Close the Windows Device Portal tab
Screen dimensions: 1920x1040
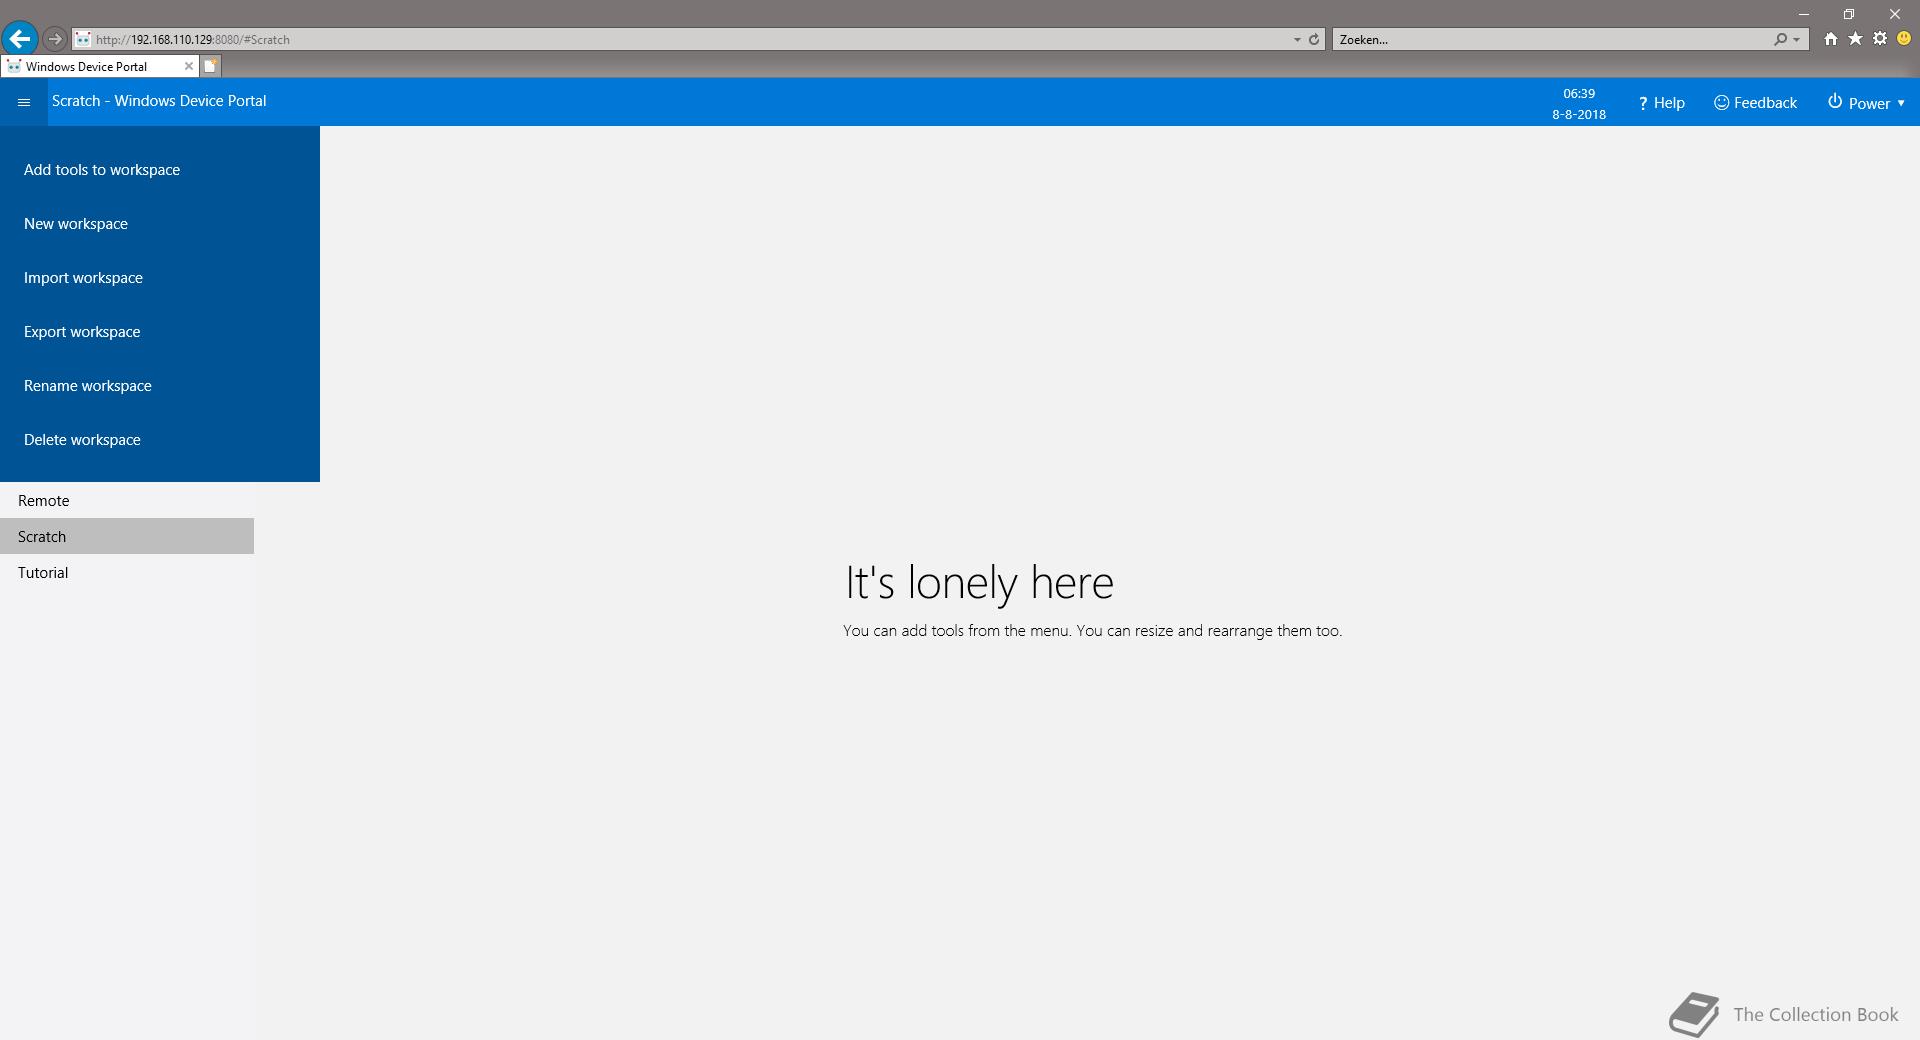[189, 66]
